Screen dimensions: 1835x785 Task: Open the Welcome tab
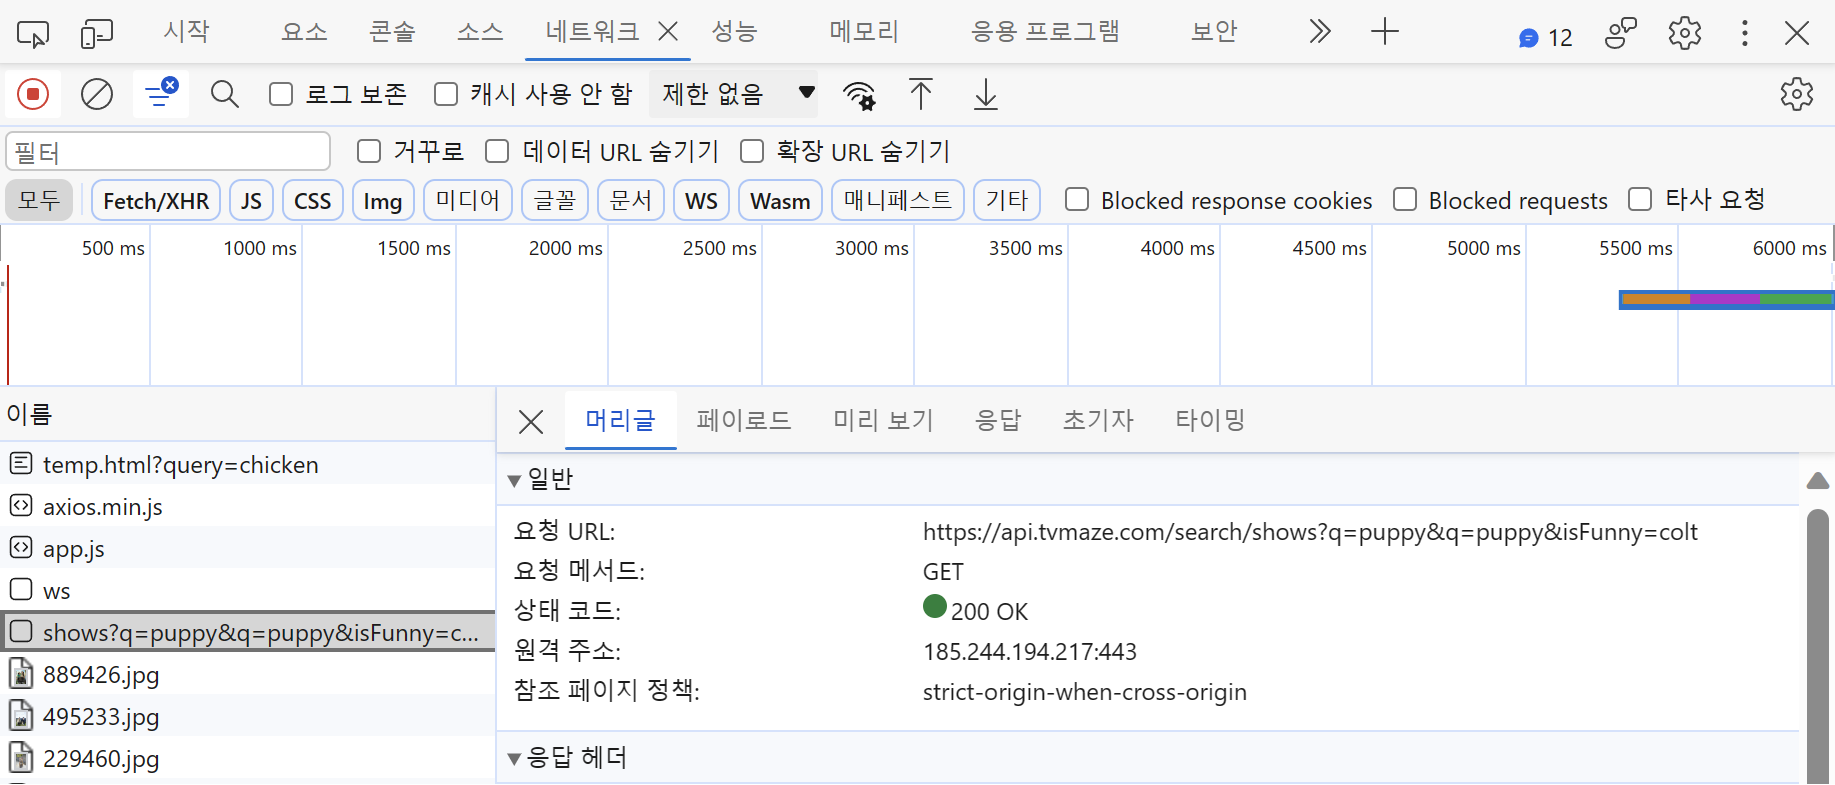tap(187, 32)
